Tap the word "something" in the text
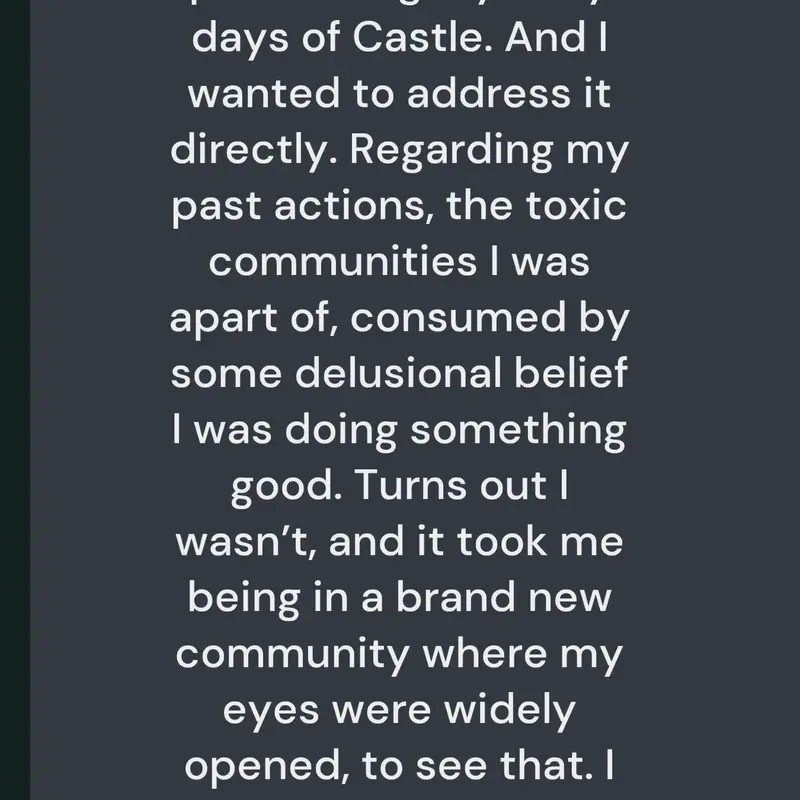800x800 pixels. coord(518,432)
